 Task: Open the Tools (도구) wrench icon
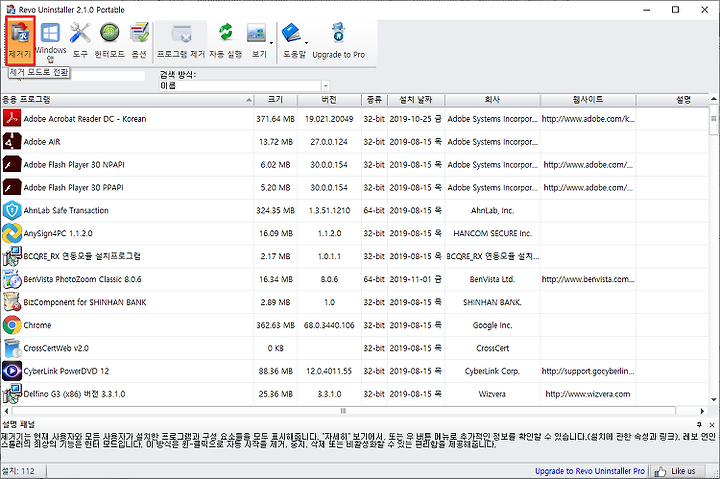[80, 33]
